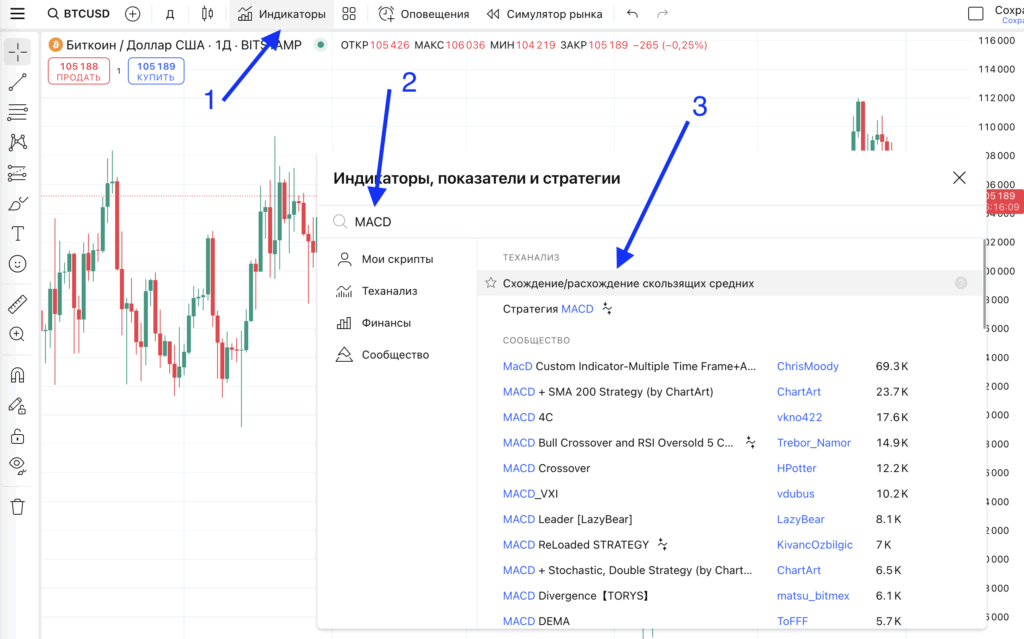Open the Индикаторы indicators button
This screenshot has width=1024, height=639.
pyautogui.click(x=281, y=14)
